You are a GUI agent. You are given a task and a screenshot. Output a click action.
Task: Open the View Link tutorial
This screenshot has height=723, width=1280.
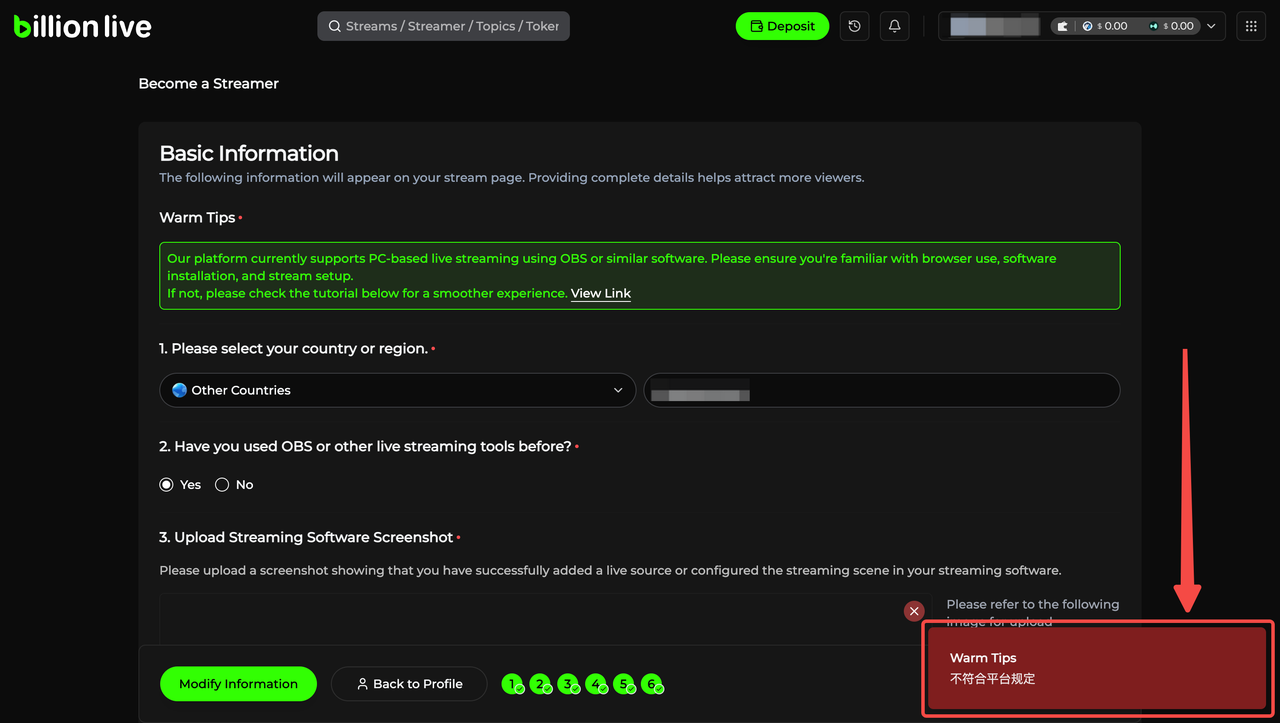[x=600, y=293]
